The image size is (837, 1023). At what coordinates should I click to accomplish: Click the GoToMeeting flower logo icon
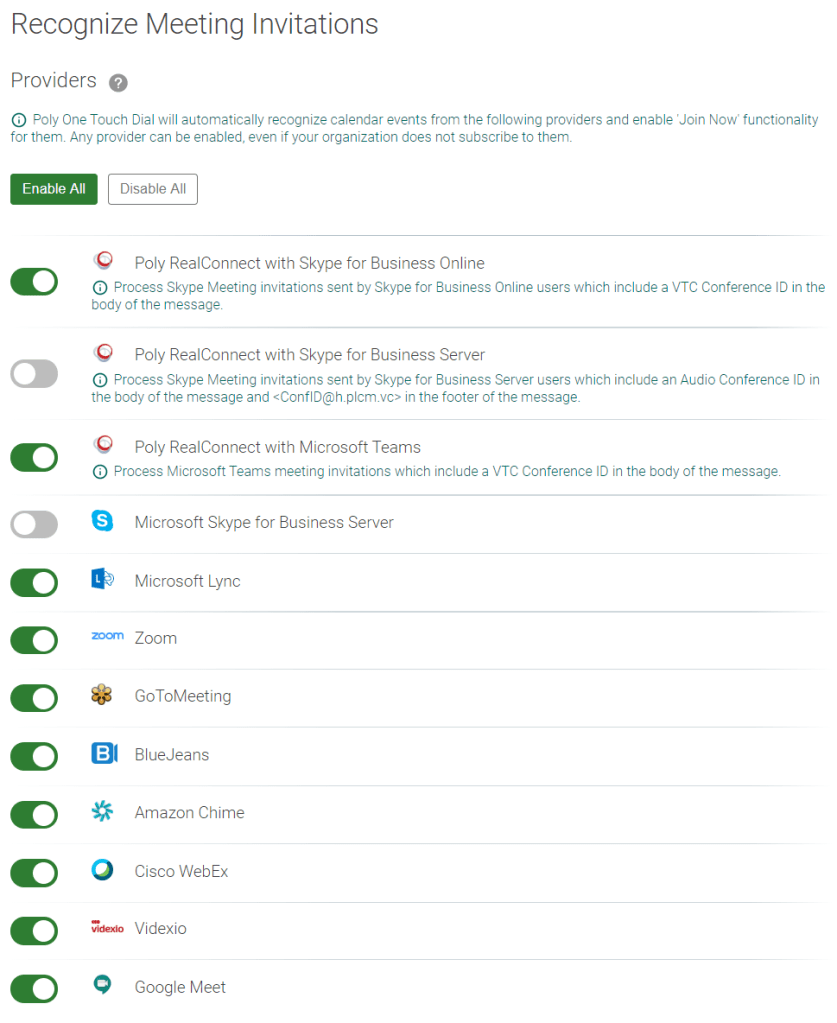tap(102, 695)
